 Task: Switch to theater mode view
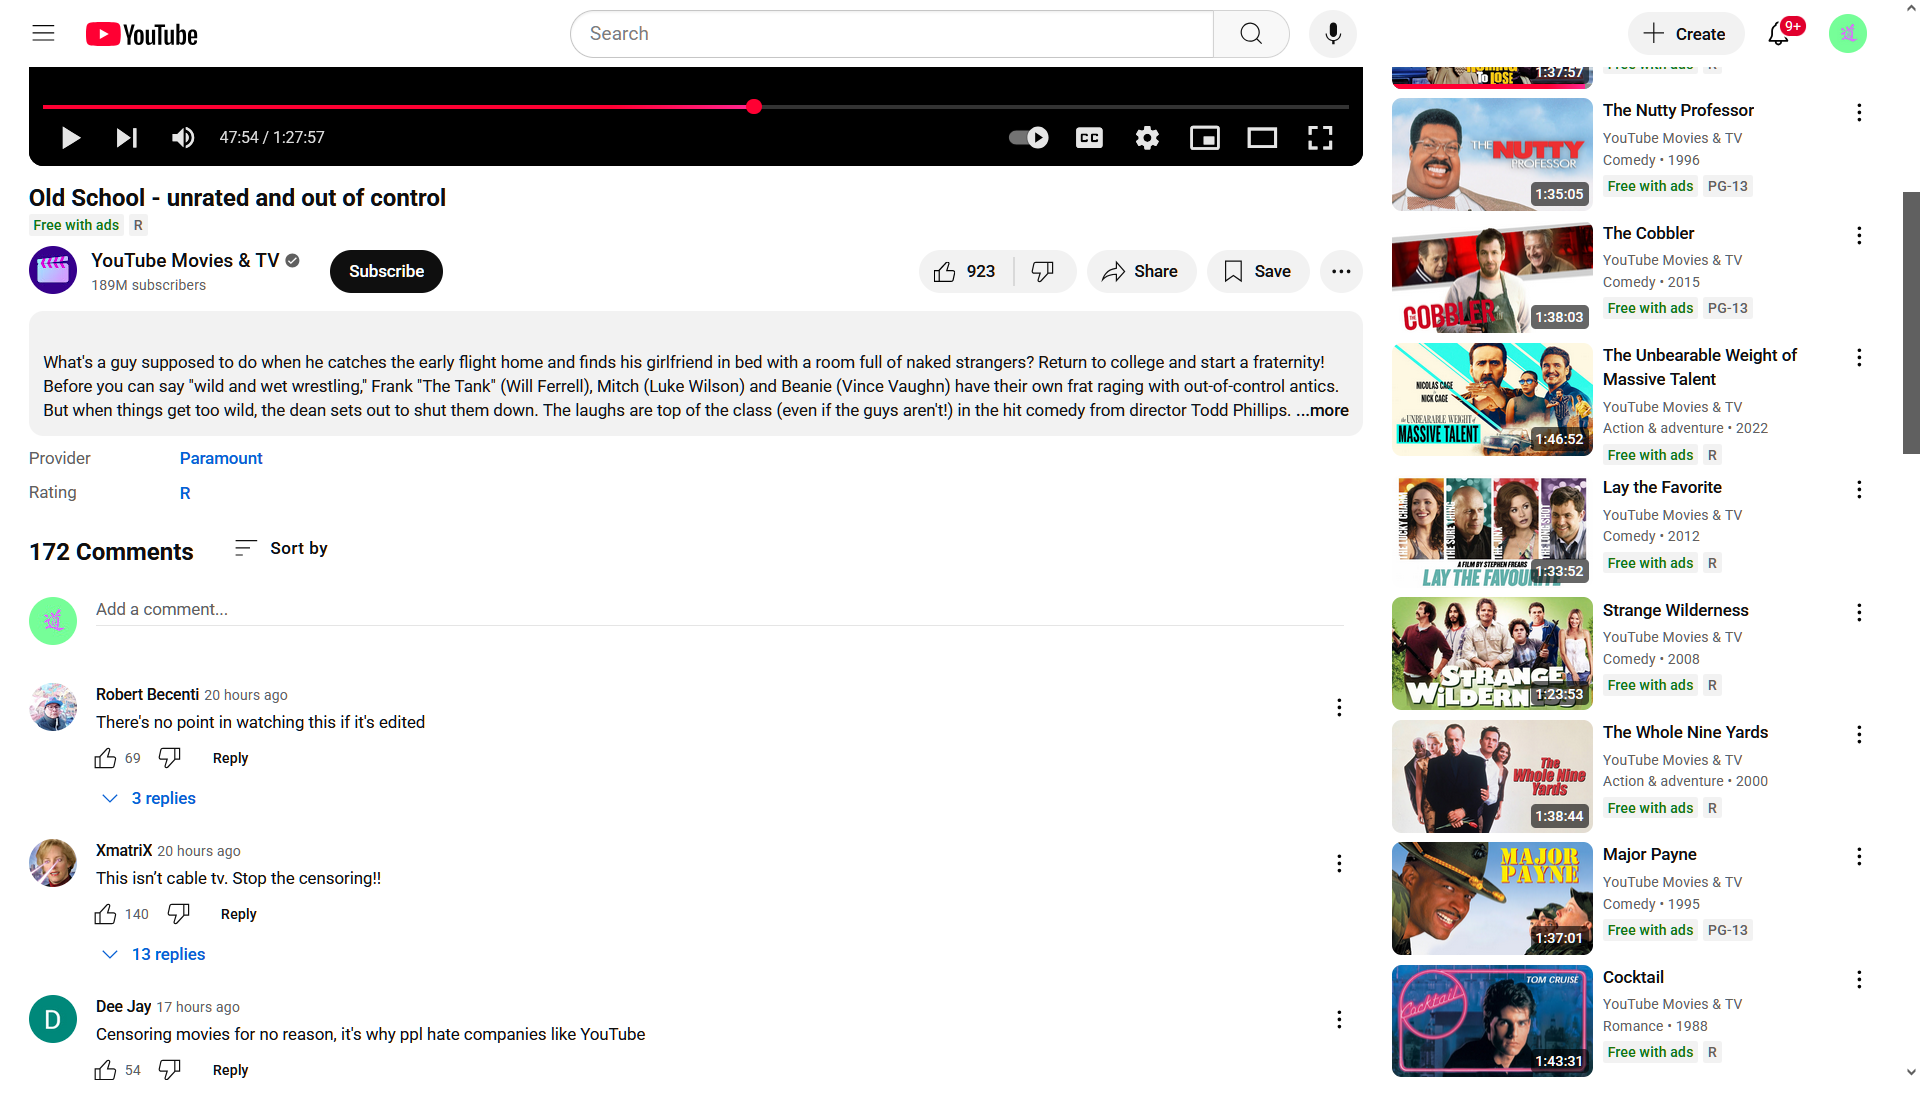click(1262, 138)
